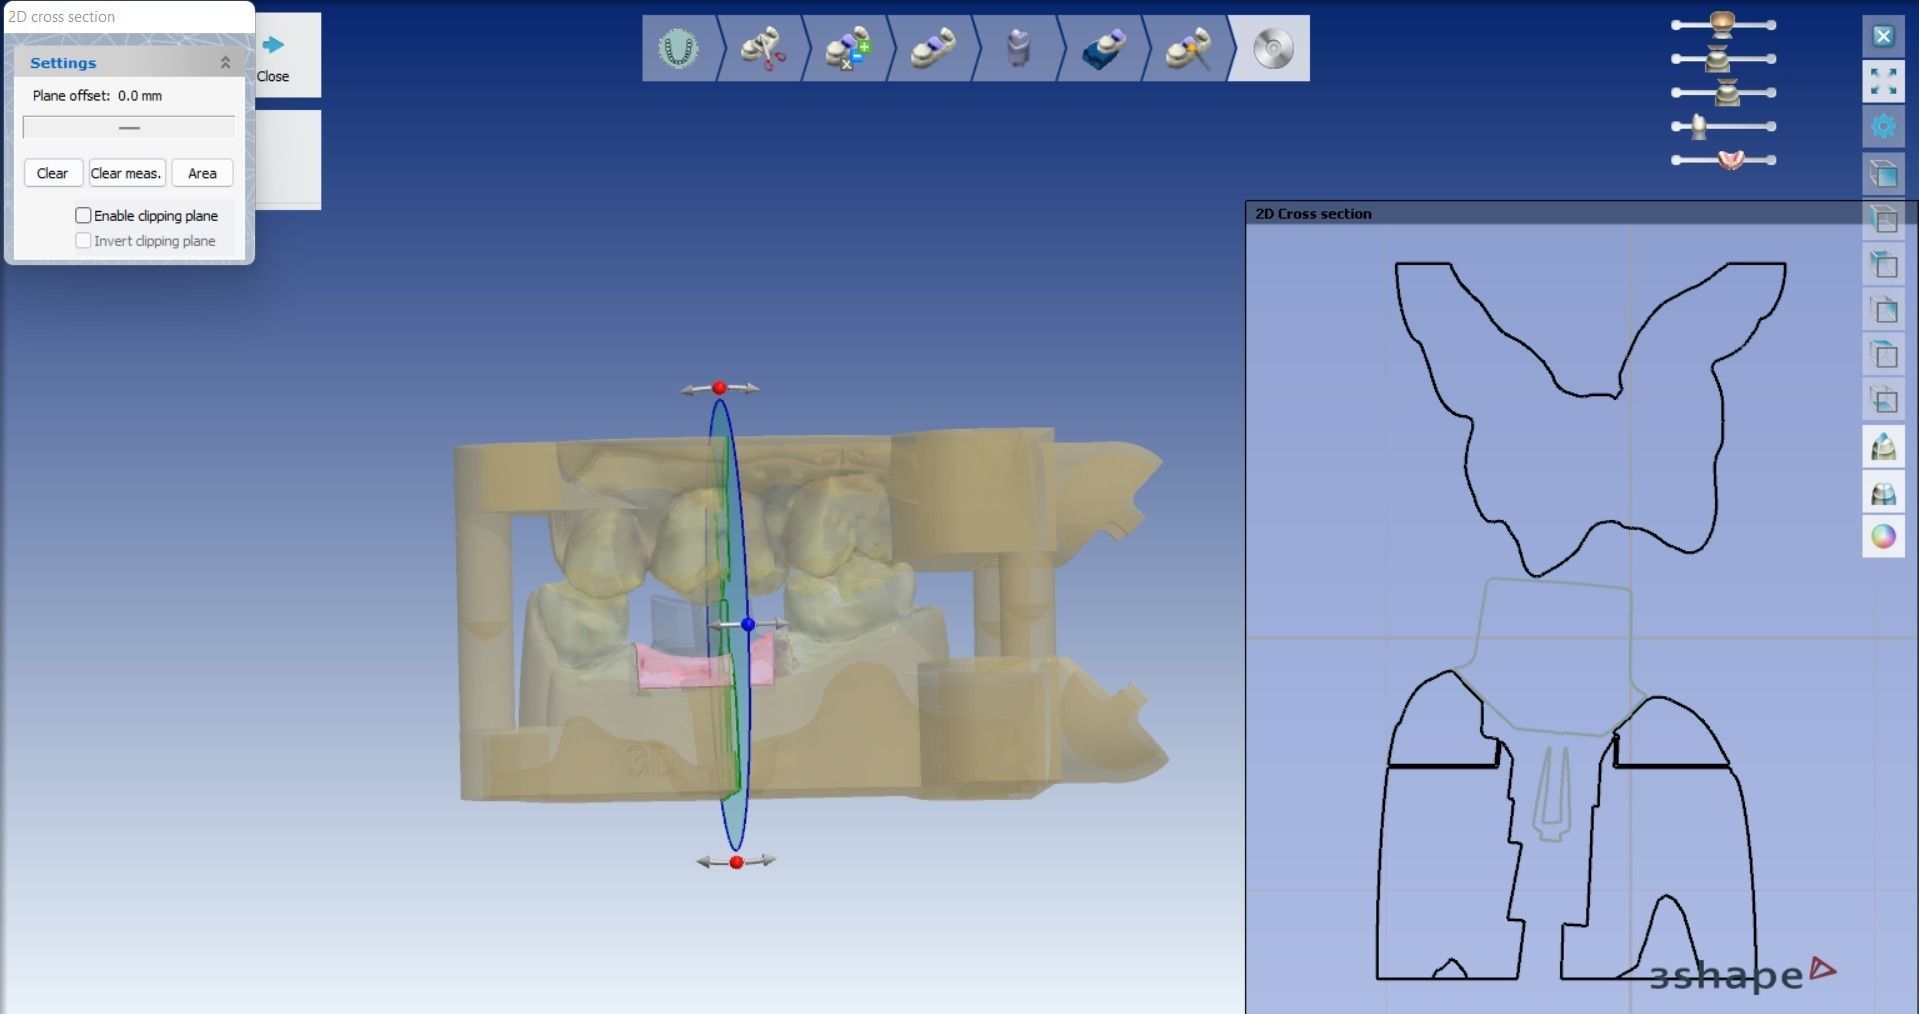Select the model trim step with scissors
The image size is (1919, 1014).
pyautogui.click(x=763, y=48)
